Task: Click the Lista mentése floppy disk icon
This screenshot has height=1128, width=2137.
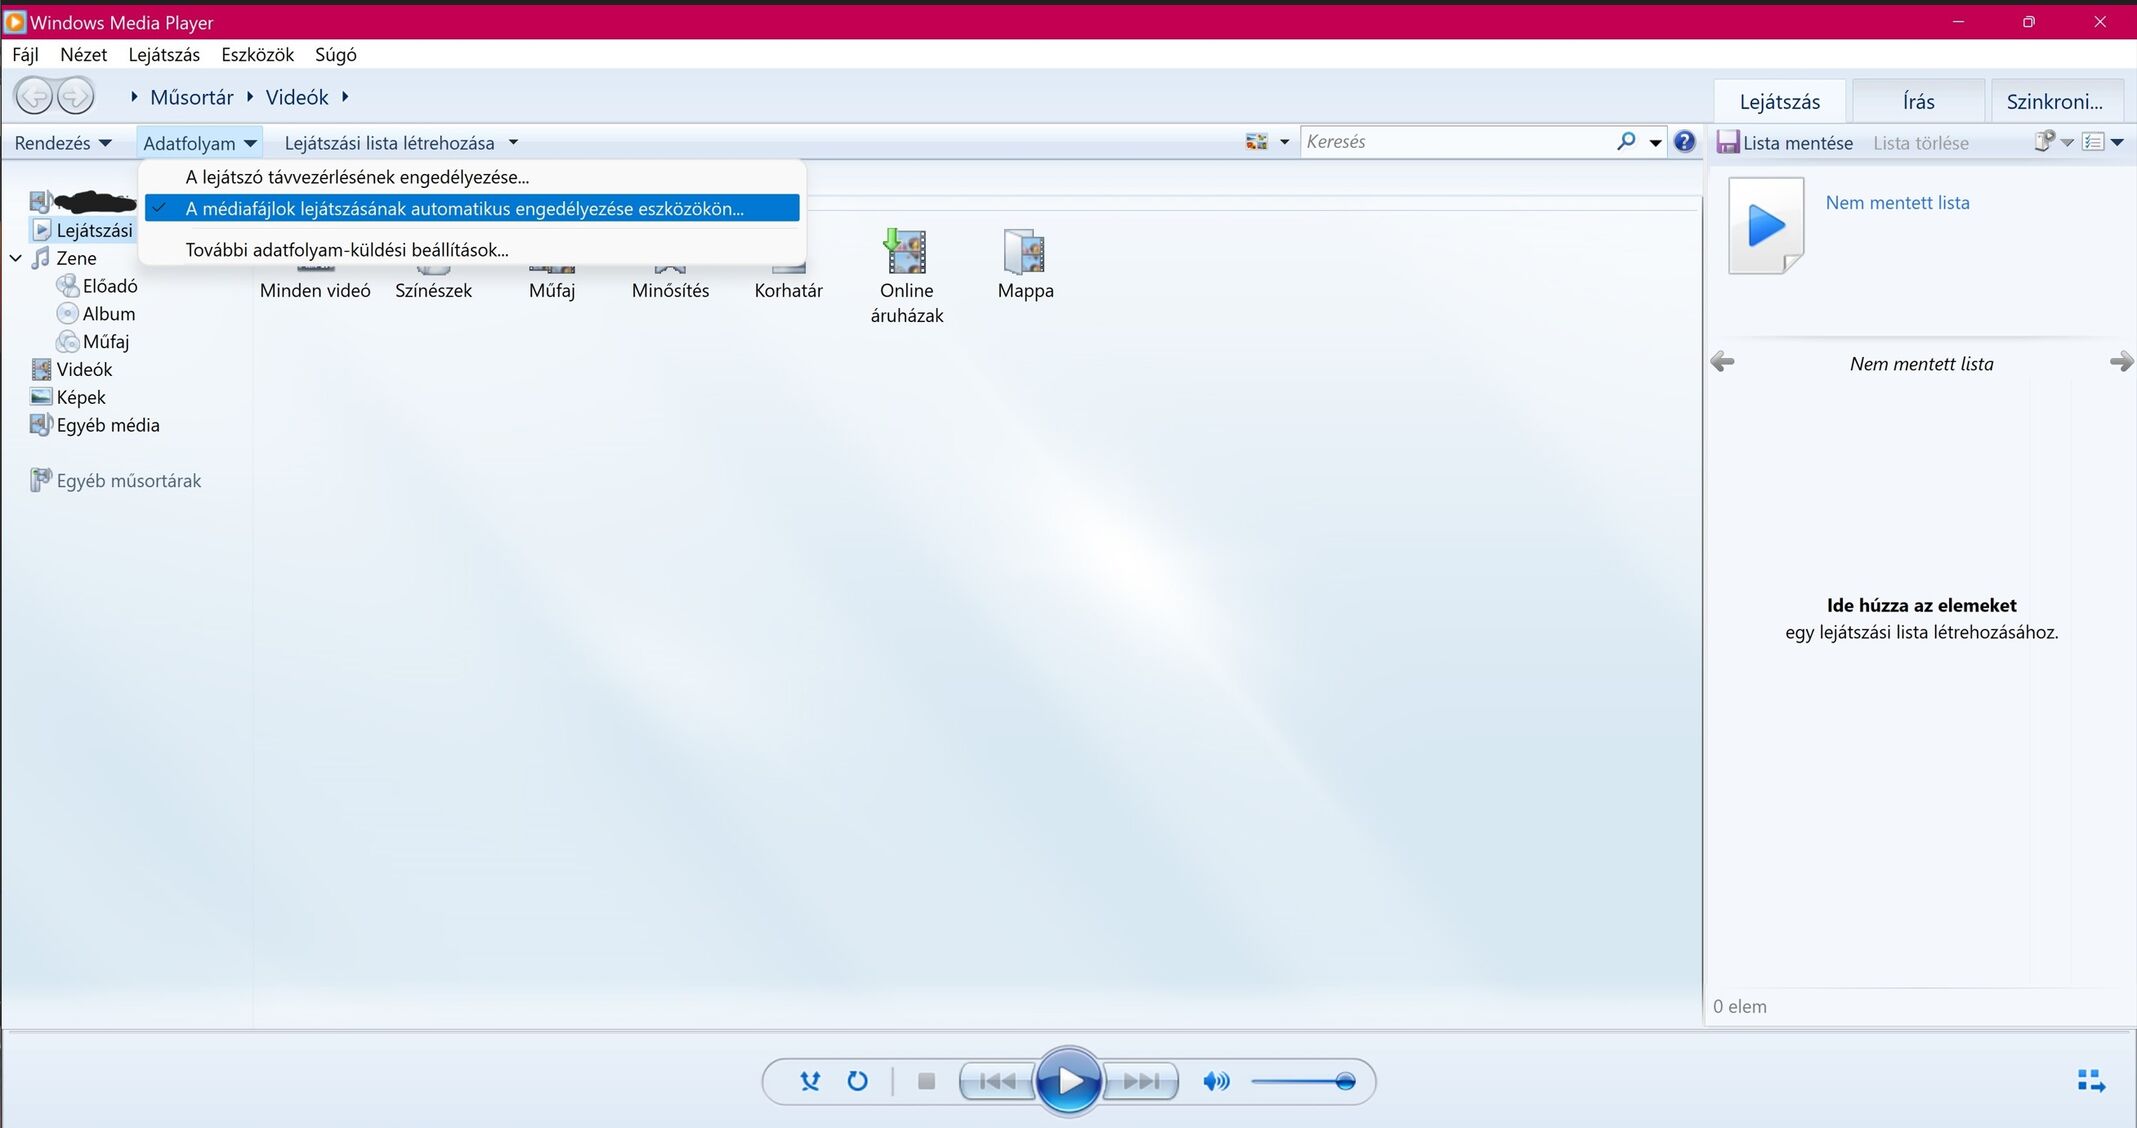Action: click(x=1728, y=142)
